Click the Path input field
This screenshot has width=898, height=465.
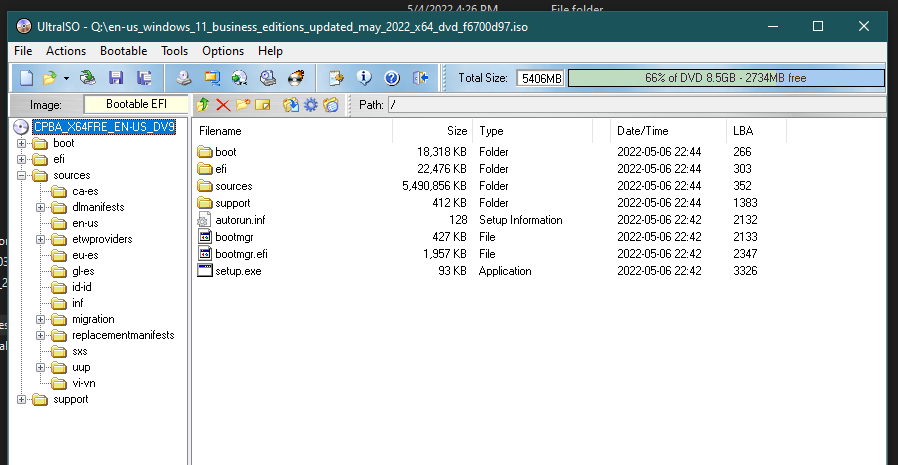point(637,105)
